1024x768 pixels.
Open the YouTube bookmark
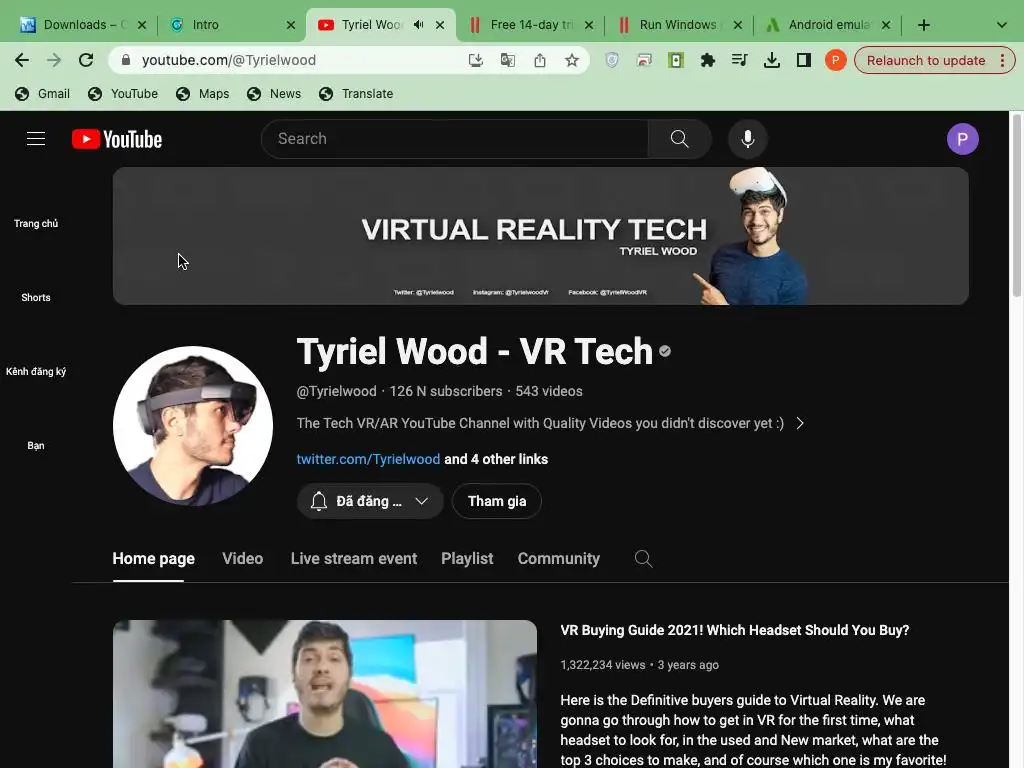(x=123, y=93)
